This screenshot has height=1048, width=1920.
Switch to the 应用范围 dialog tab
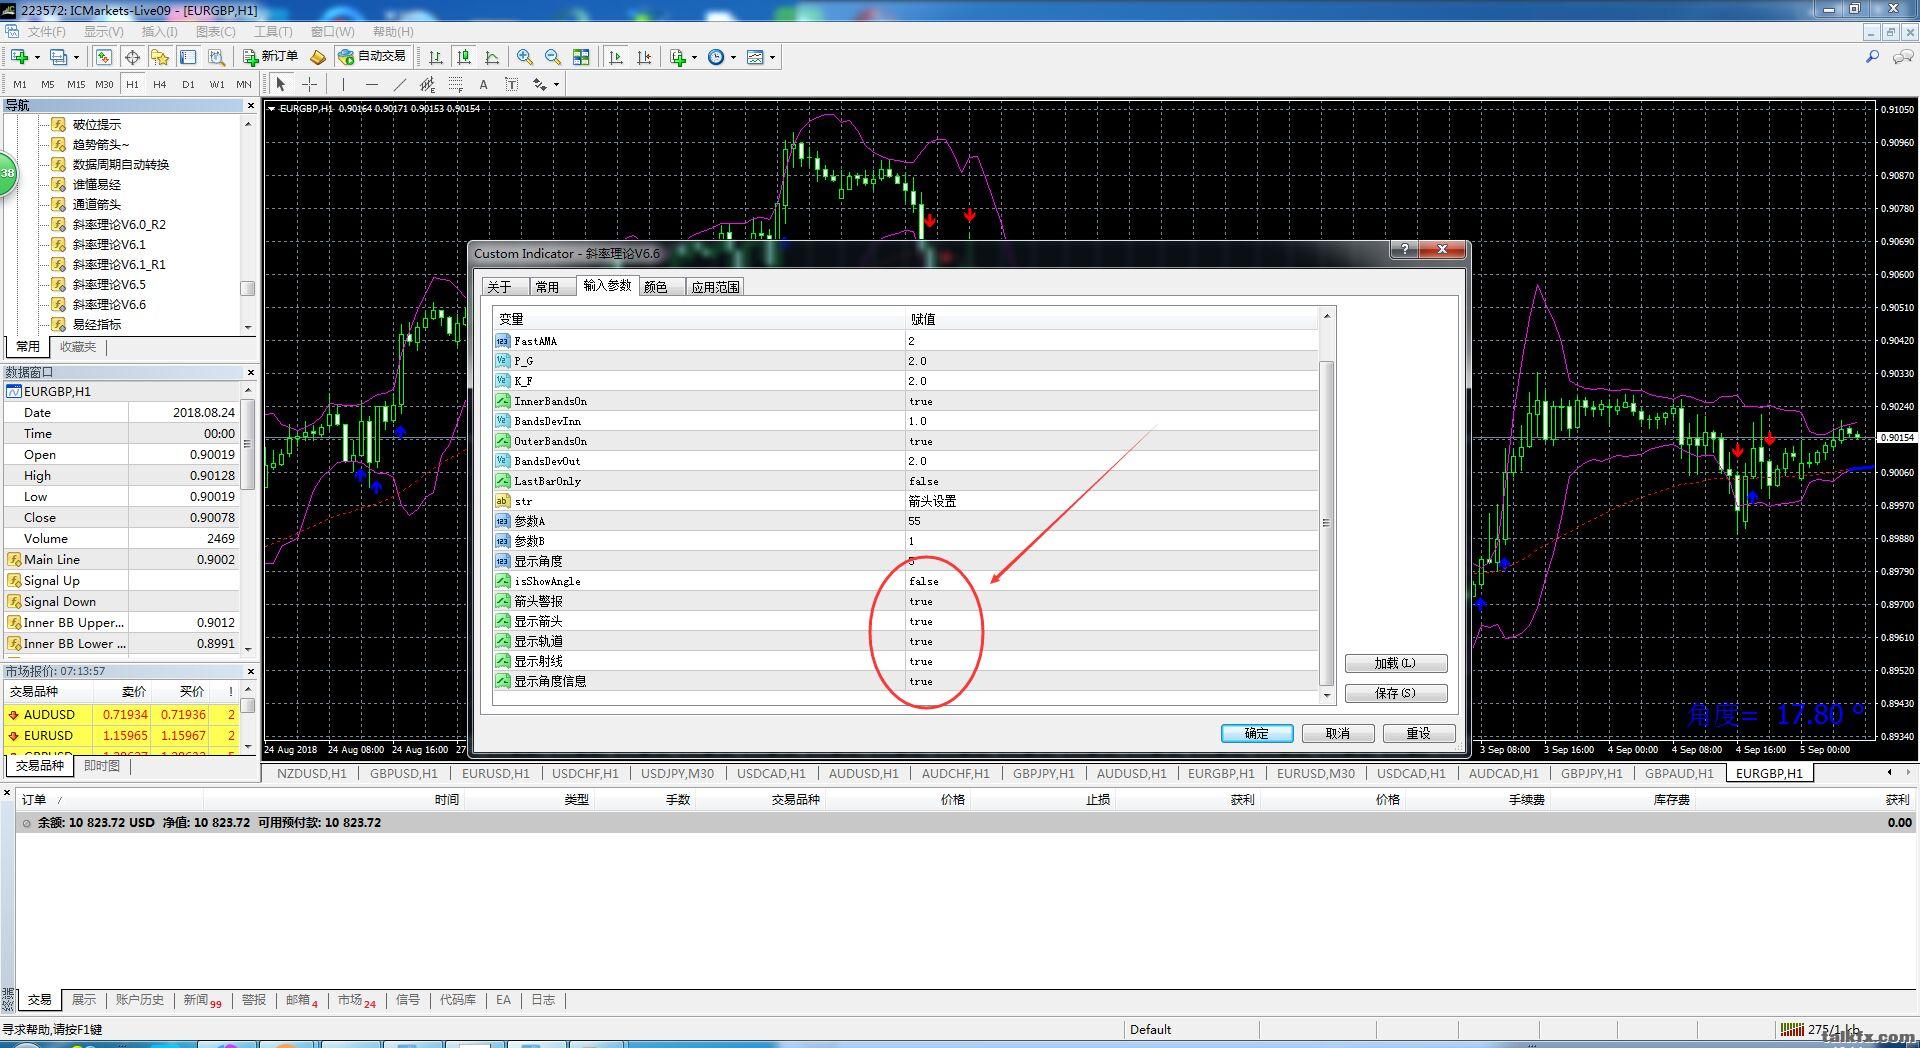click(x=715, y=287)
